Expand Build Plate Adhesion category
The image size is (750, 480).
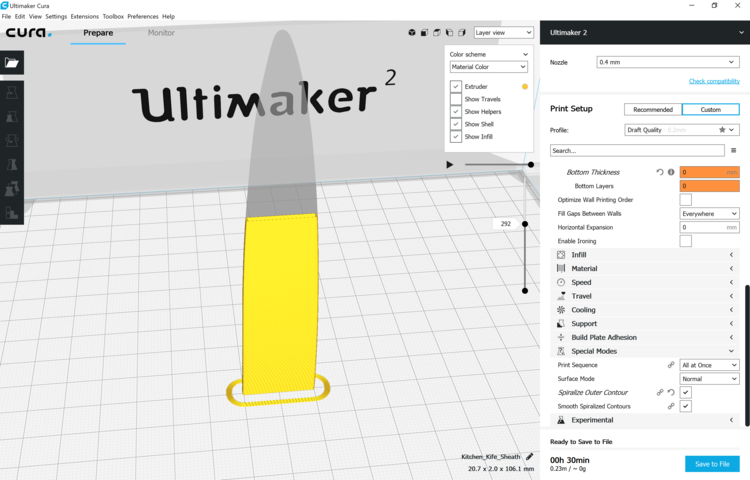click(x=645, y=337)
